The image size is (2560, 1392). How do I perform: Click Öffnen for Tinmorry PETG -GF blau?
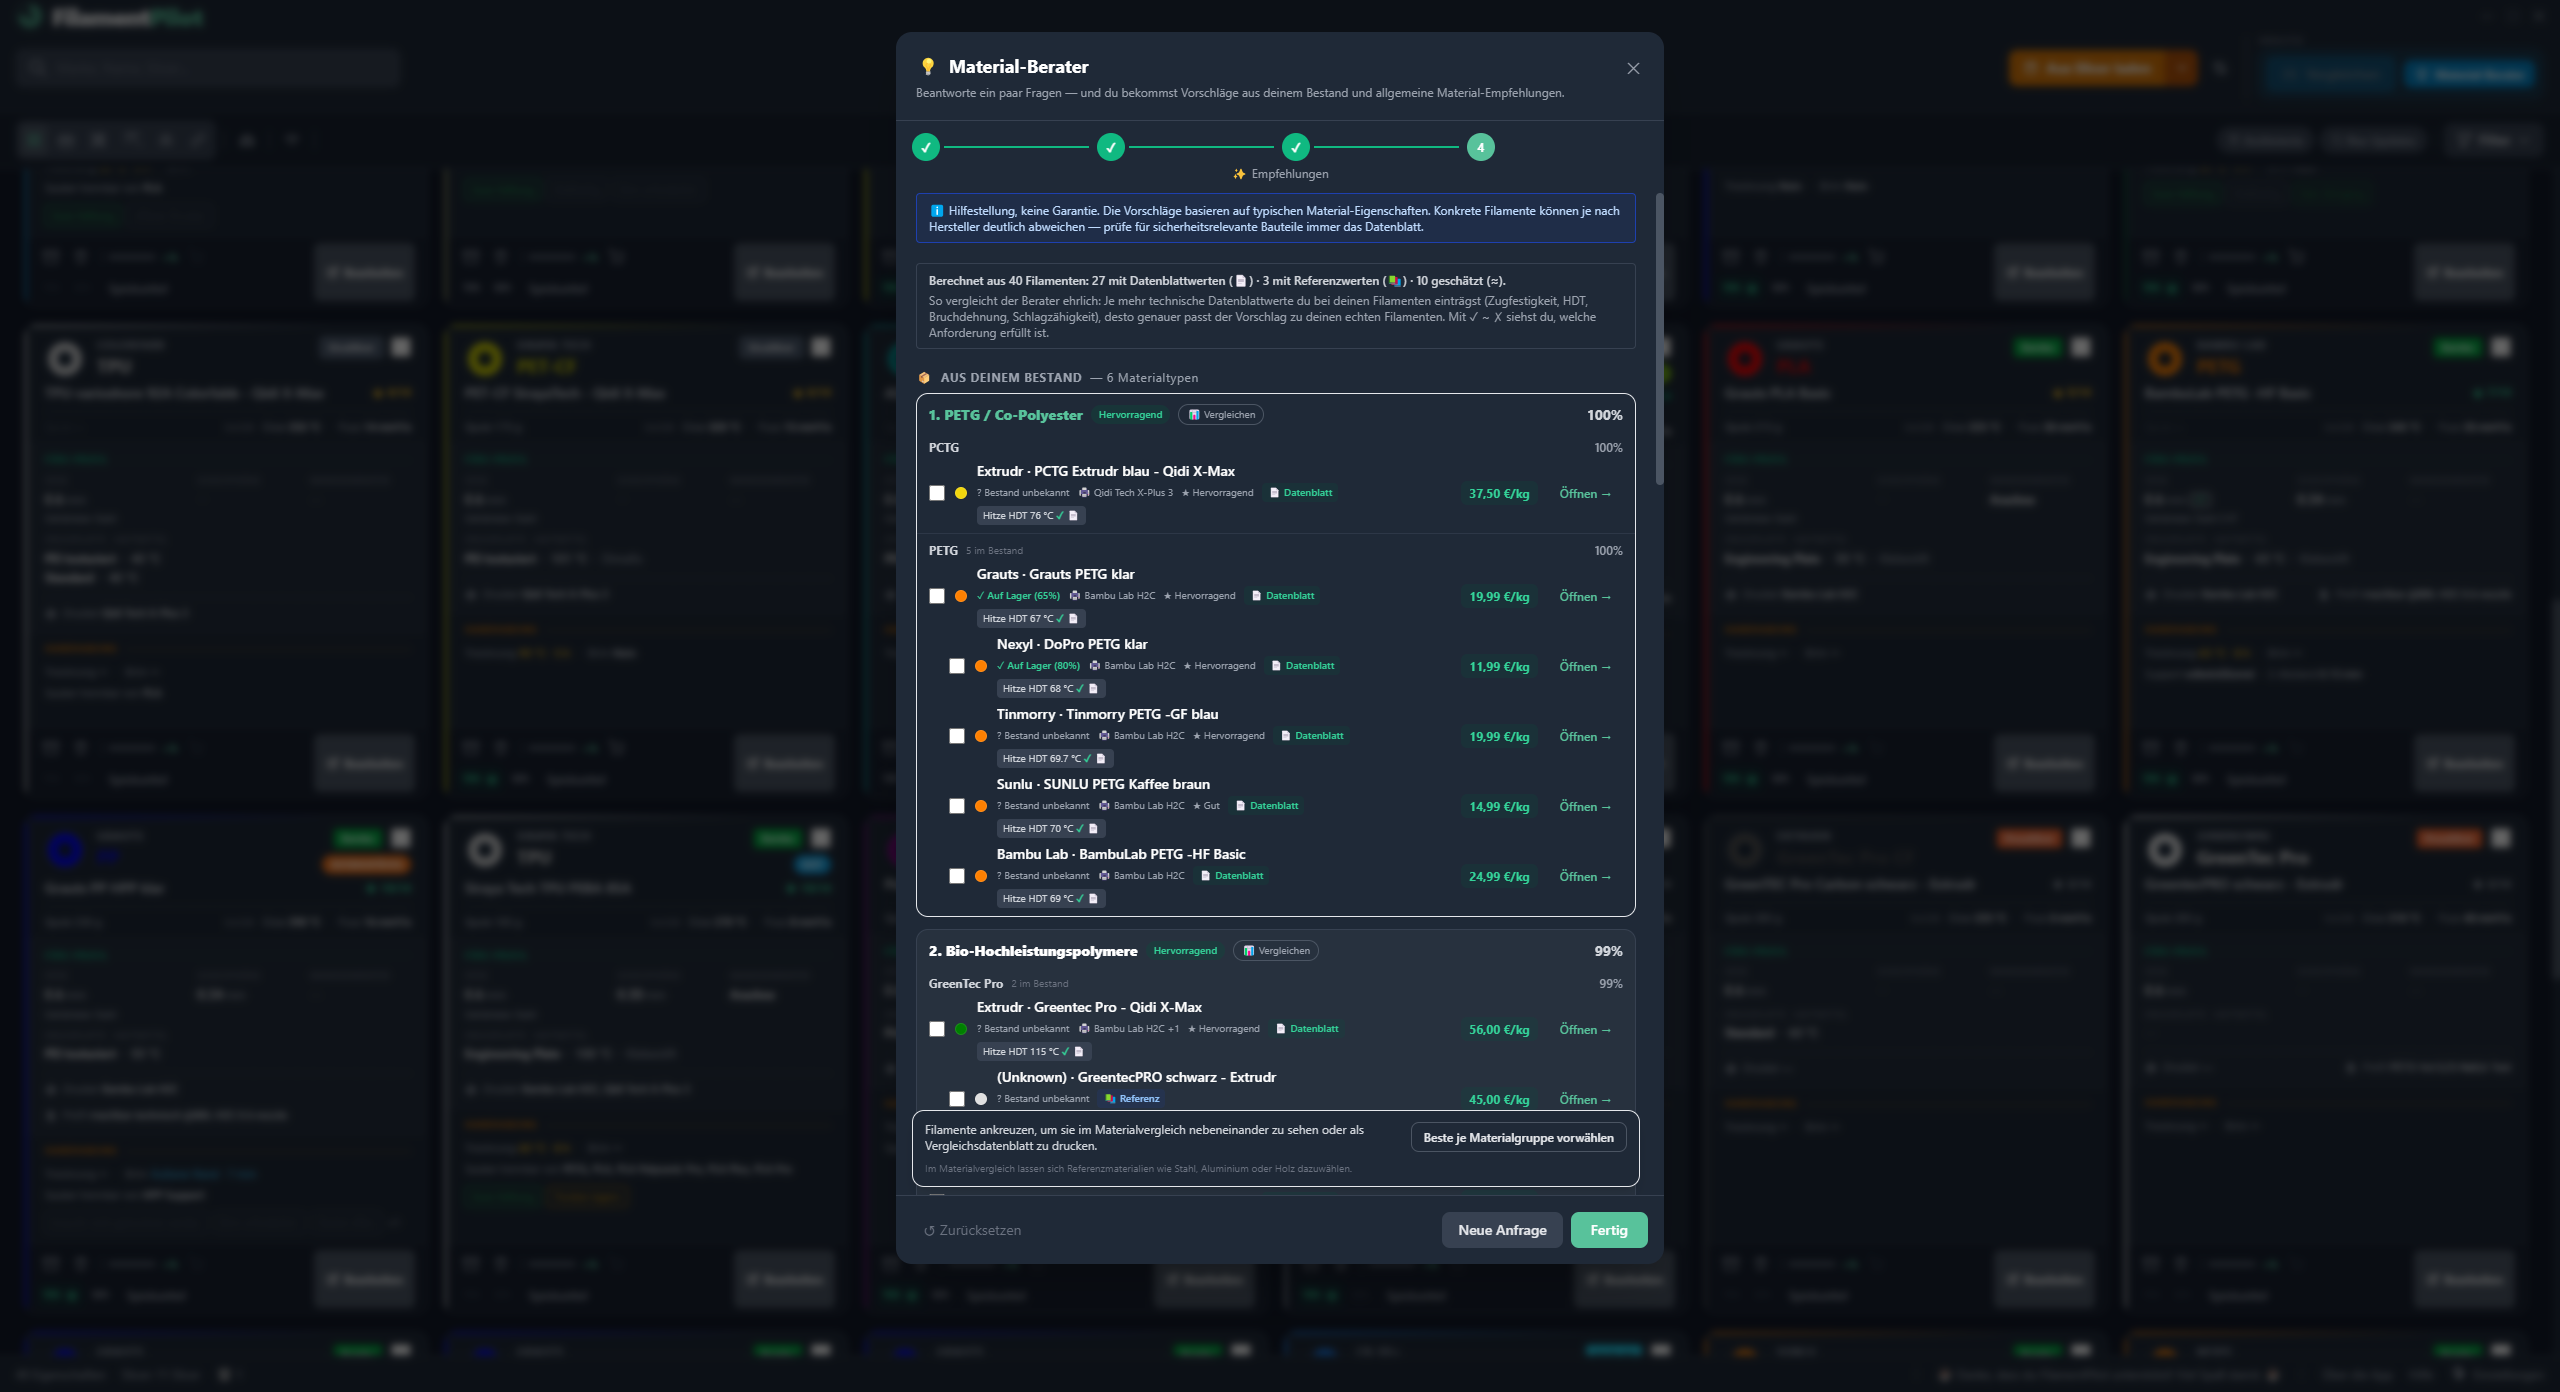coord(1585,737)
